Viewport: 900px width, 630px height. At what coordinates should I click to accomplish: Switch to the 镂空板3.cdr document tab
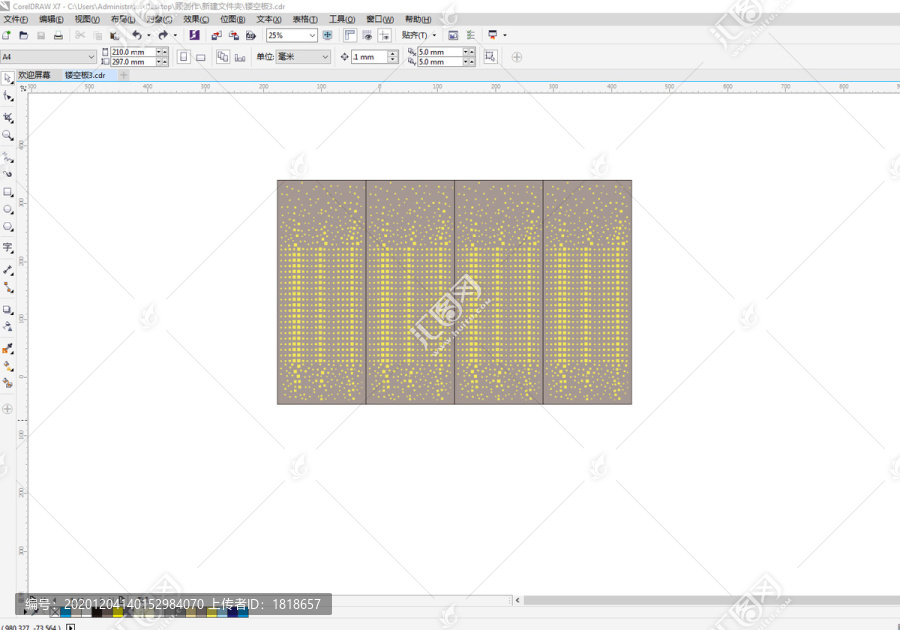coord(85,75)
